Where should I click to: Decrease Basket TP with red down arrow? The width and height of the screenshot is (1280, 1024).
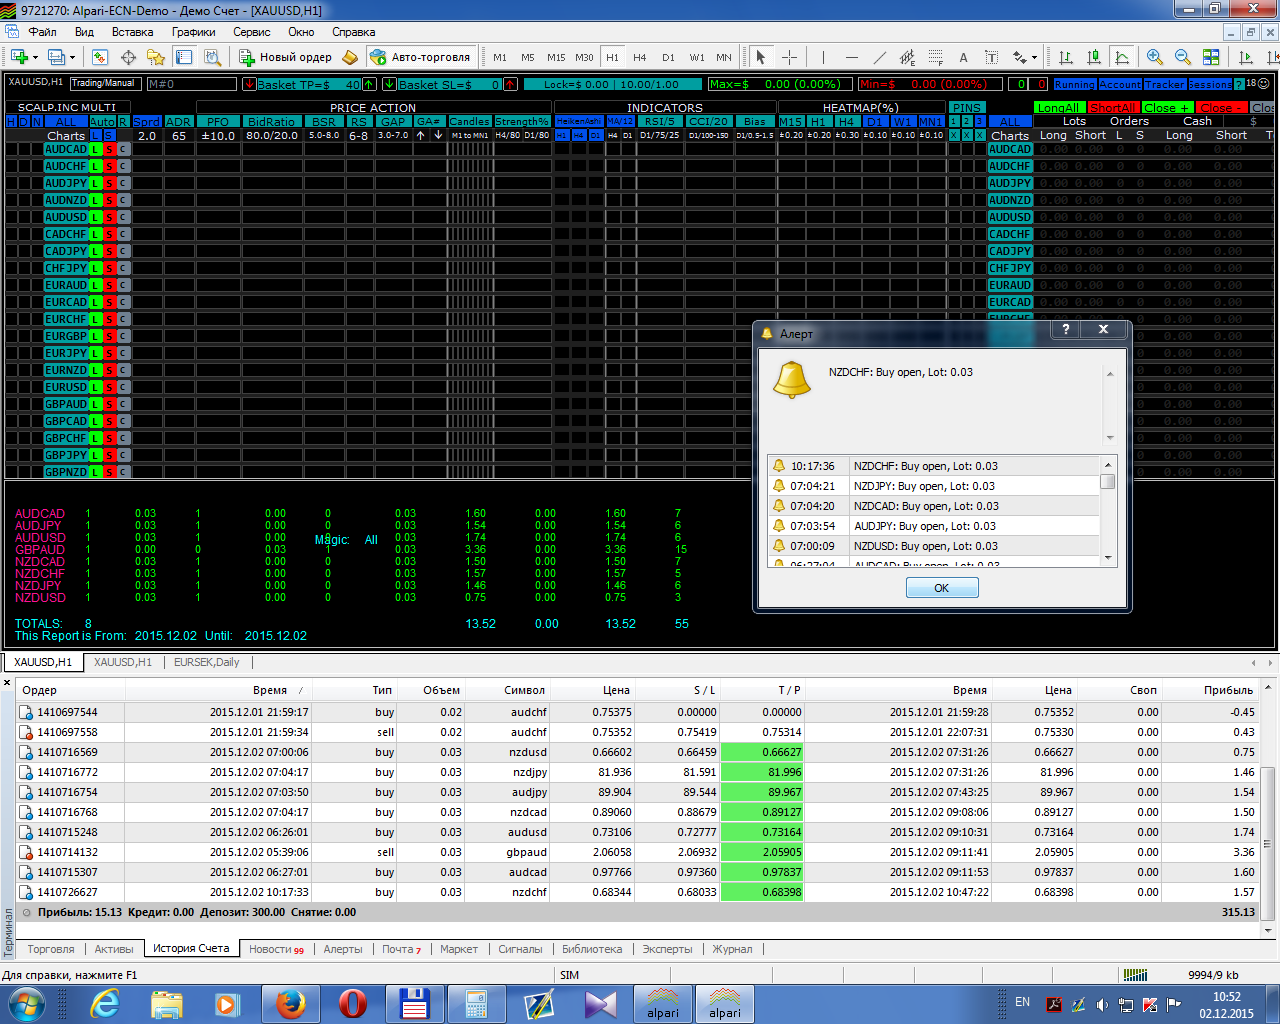click(250, 84)
